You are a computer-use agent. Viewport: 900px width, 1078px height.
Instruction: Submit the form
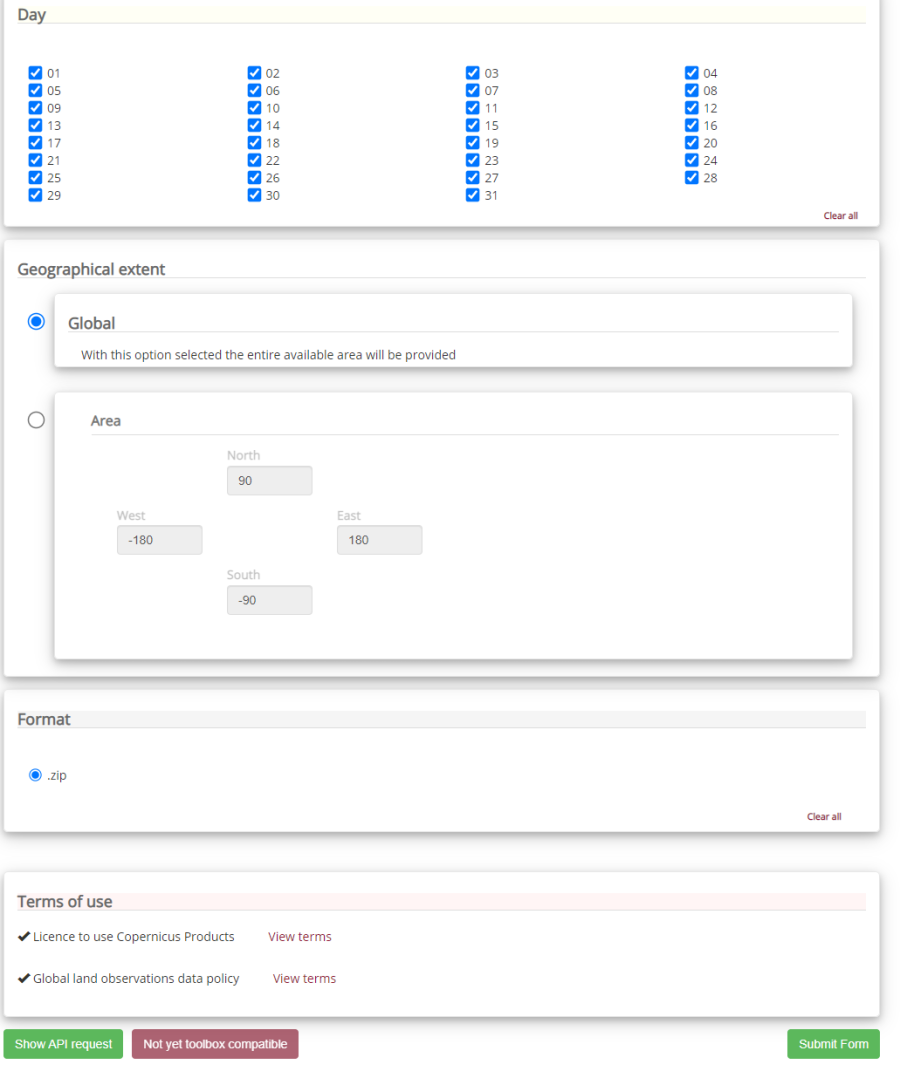click(x=833, y=1044)
